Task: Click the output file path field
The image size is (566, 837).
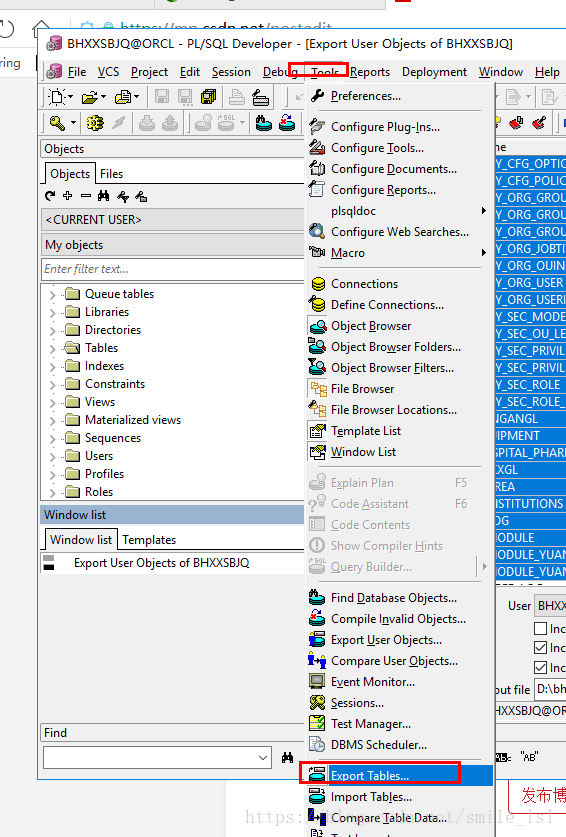Action: (x=550, y=689)
